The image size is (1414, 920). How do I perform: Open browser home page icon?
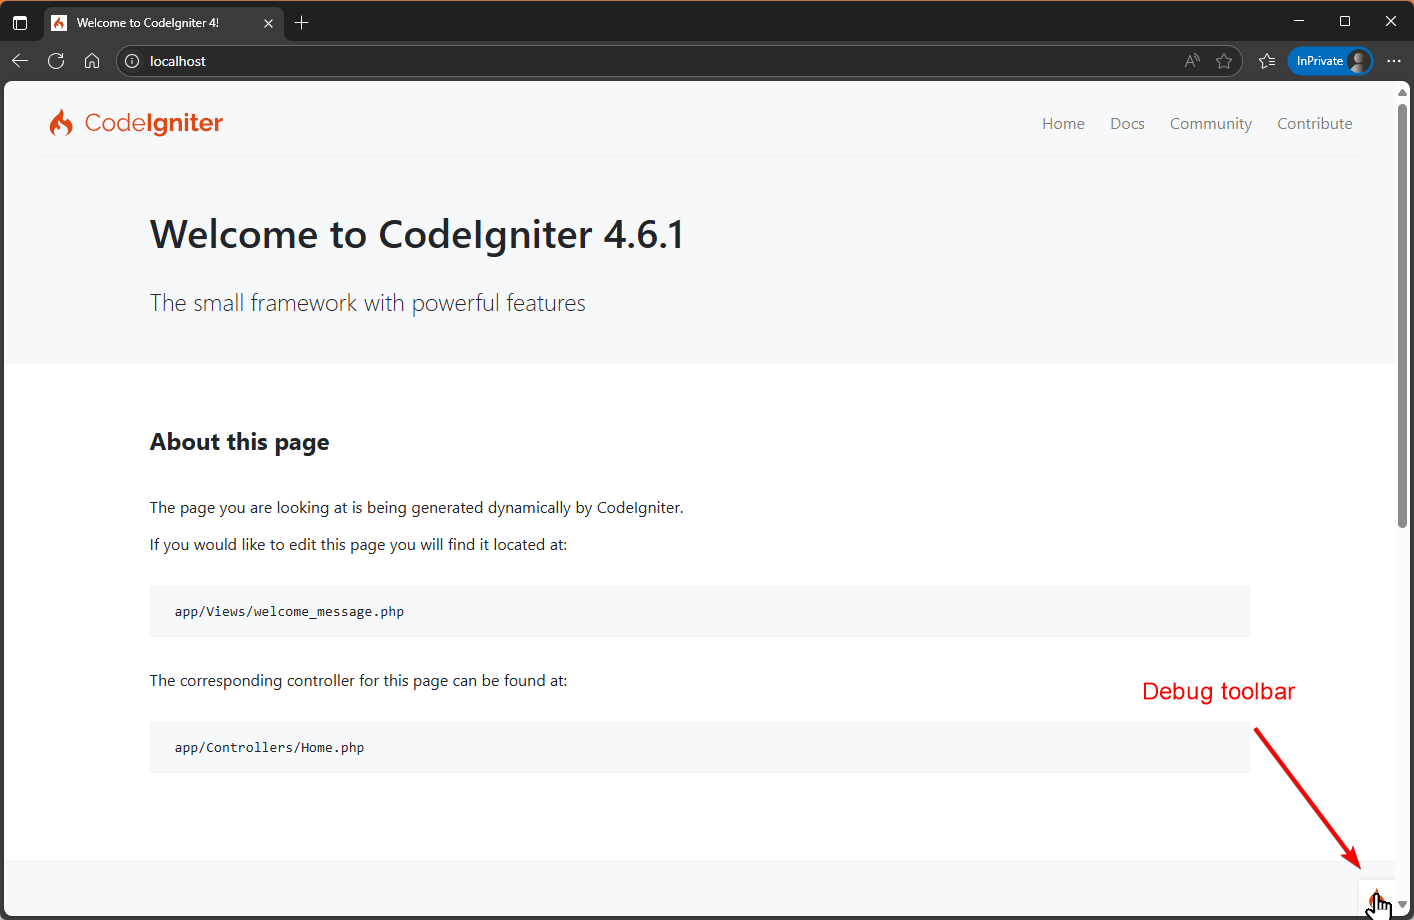[92, 61]
